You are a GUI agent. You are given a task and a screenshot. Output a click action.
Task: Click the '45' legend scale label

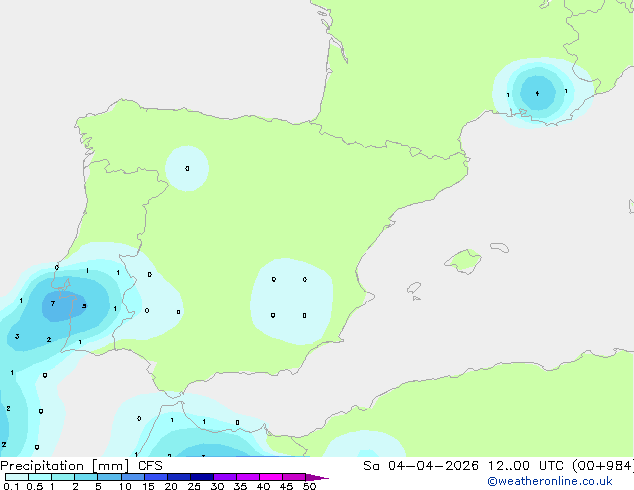(286, 486)
